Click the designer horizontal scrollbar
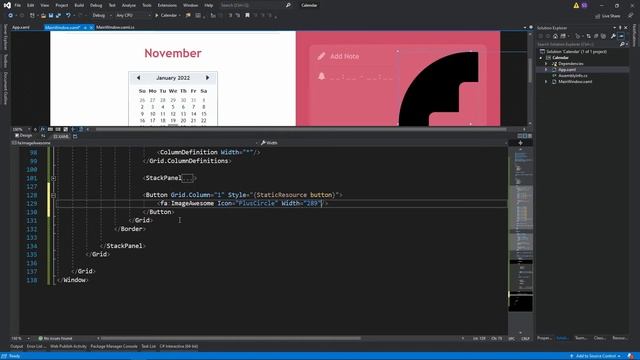Viewport: 640px width, 360px height. pyautogui.click(x=301, y=129)
